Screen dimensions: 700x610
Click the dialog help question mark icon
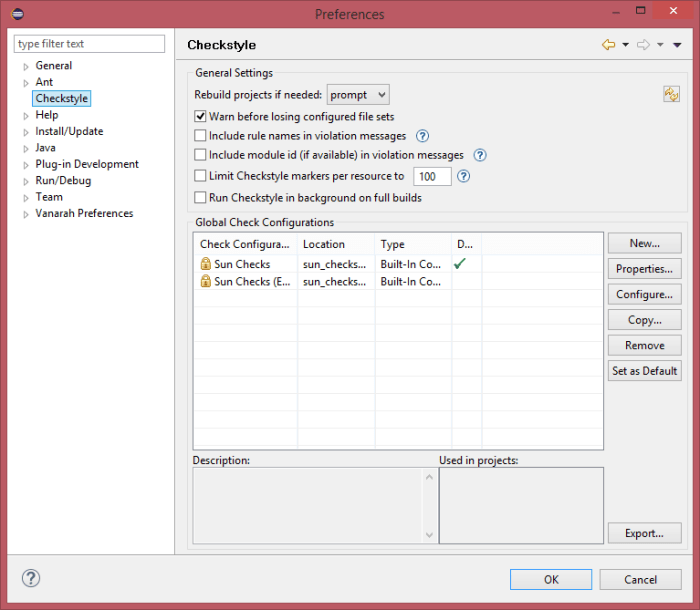click(x=31, y=578)
